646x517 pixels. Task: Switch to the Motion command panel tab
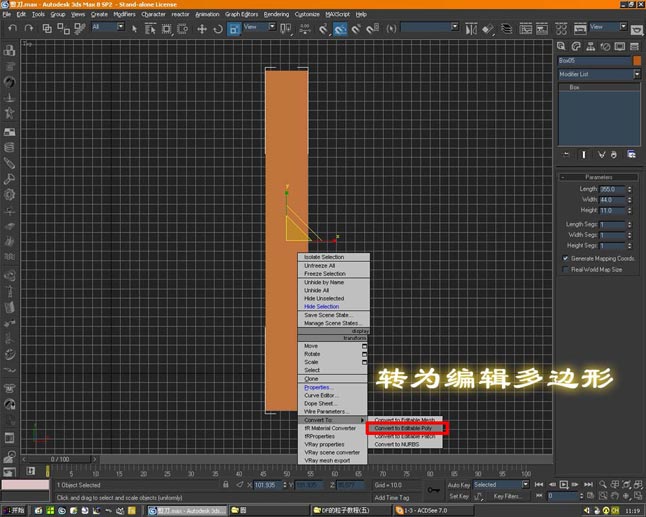605,46
